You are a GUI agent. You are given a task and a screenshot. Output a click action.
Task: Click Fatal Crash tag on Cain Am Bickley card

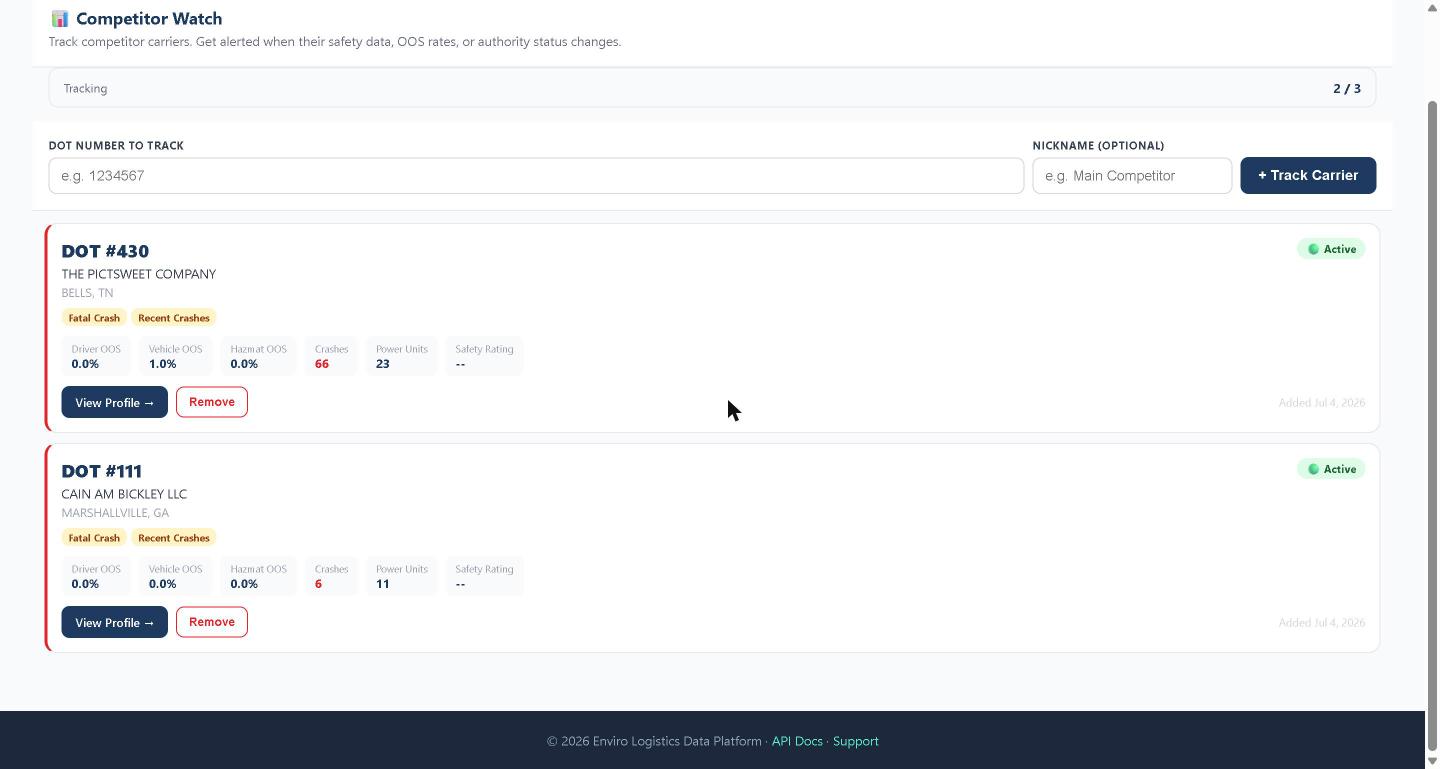pos(94,538)
